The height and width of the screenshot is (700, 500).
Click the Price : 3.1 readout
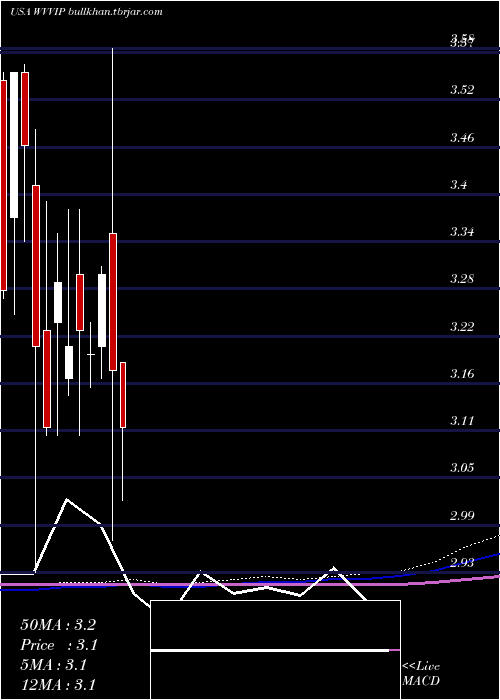(59, 645)
